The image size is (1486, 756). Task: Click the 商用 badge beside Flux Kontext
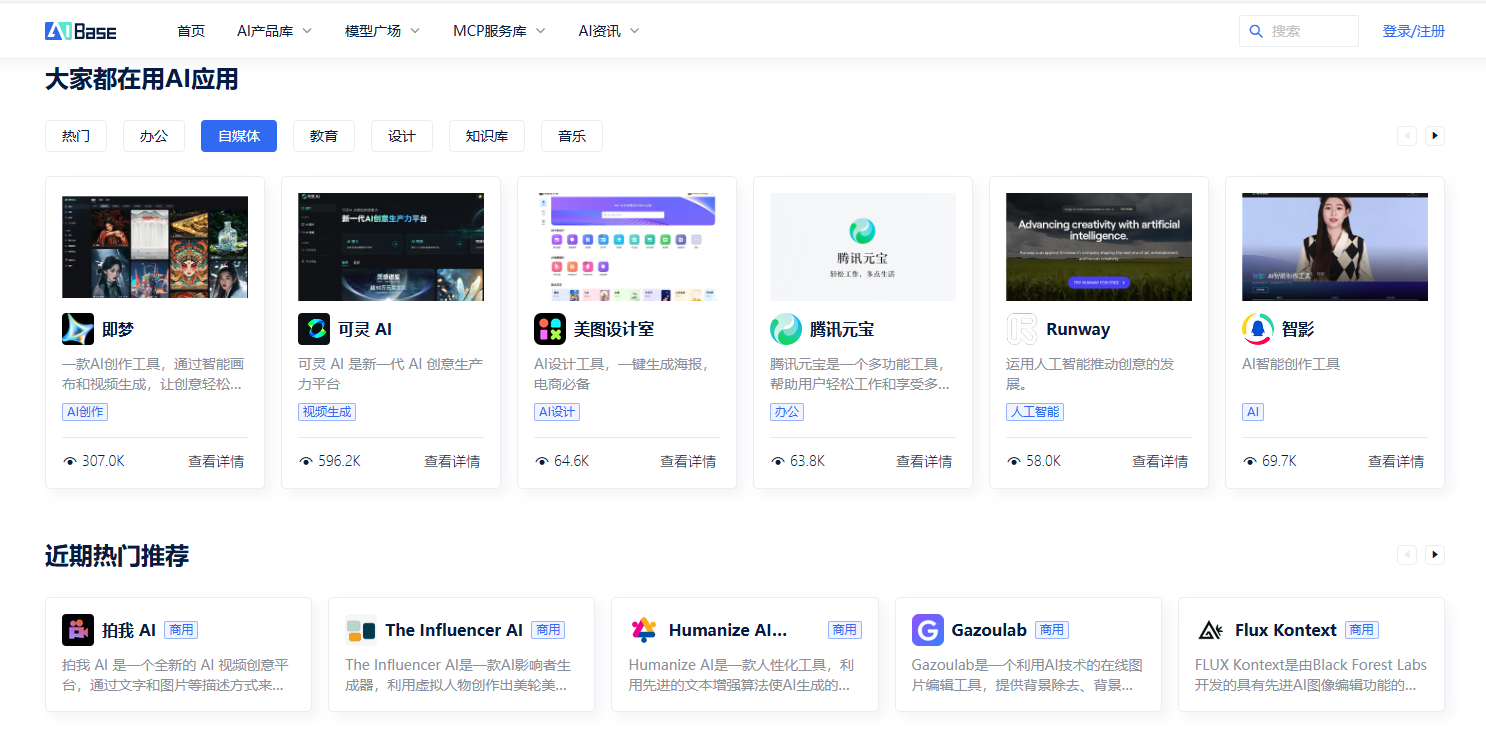pos(1362,630)
